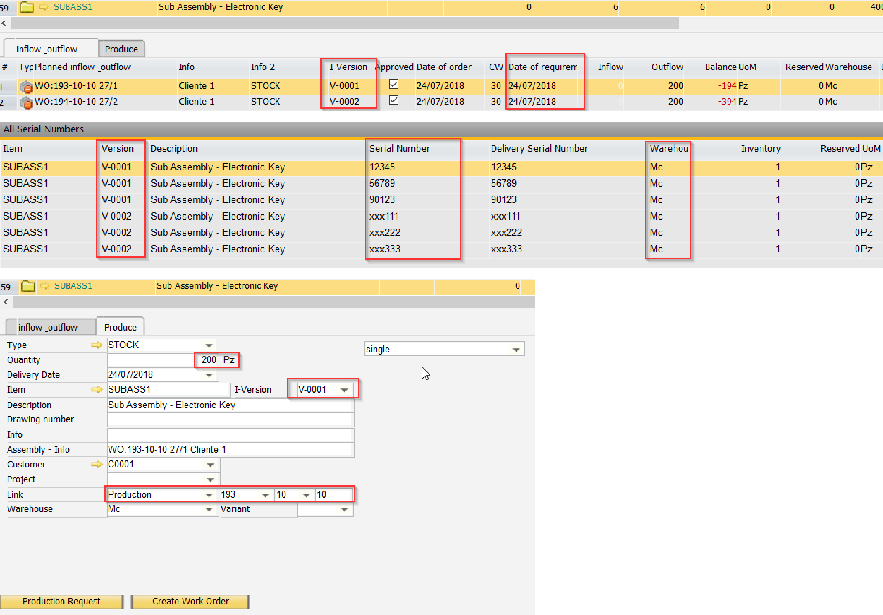This screenshot has width=883, height=615.
Task: Click SUBASS1 link in top row
Action: click(73, 7)
